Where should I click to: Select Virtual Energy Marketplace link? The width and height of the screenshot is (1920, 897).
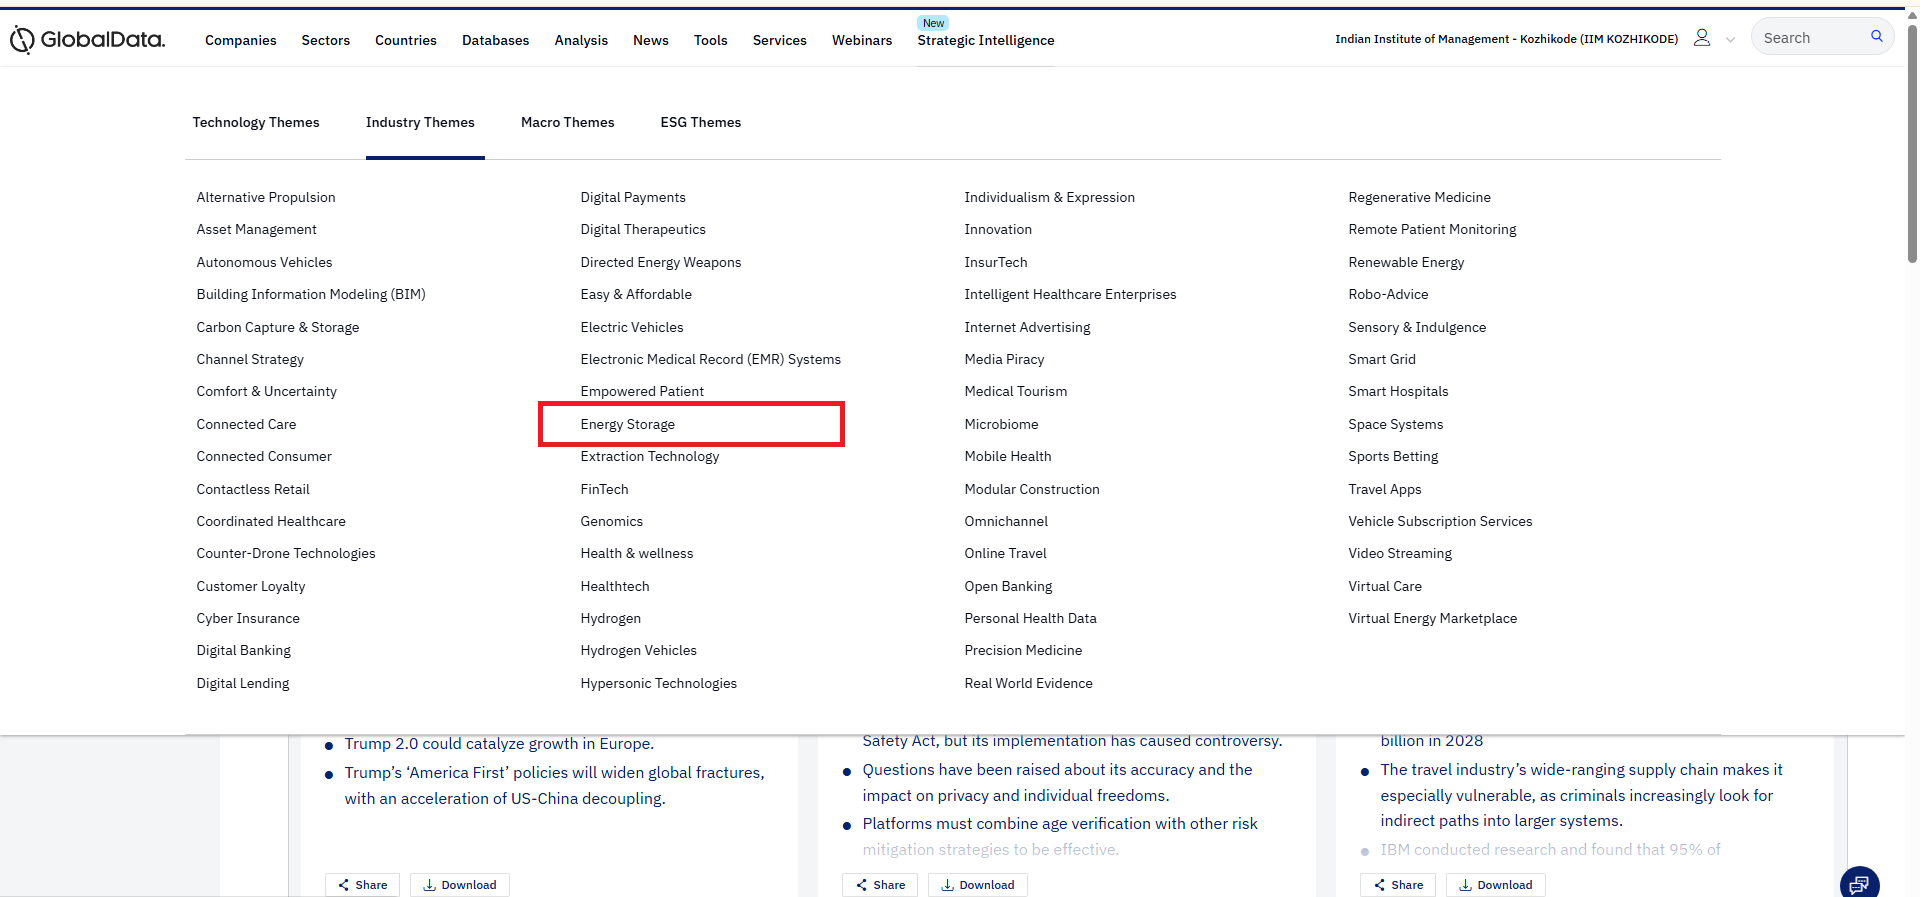point(1432,618)
